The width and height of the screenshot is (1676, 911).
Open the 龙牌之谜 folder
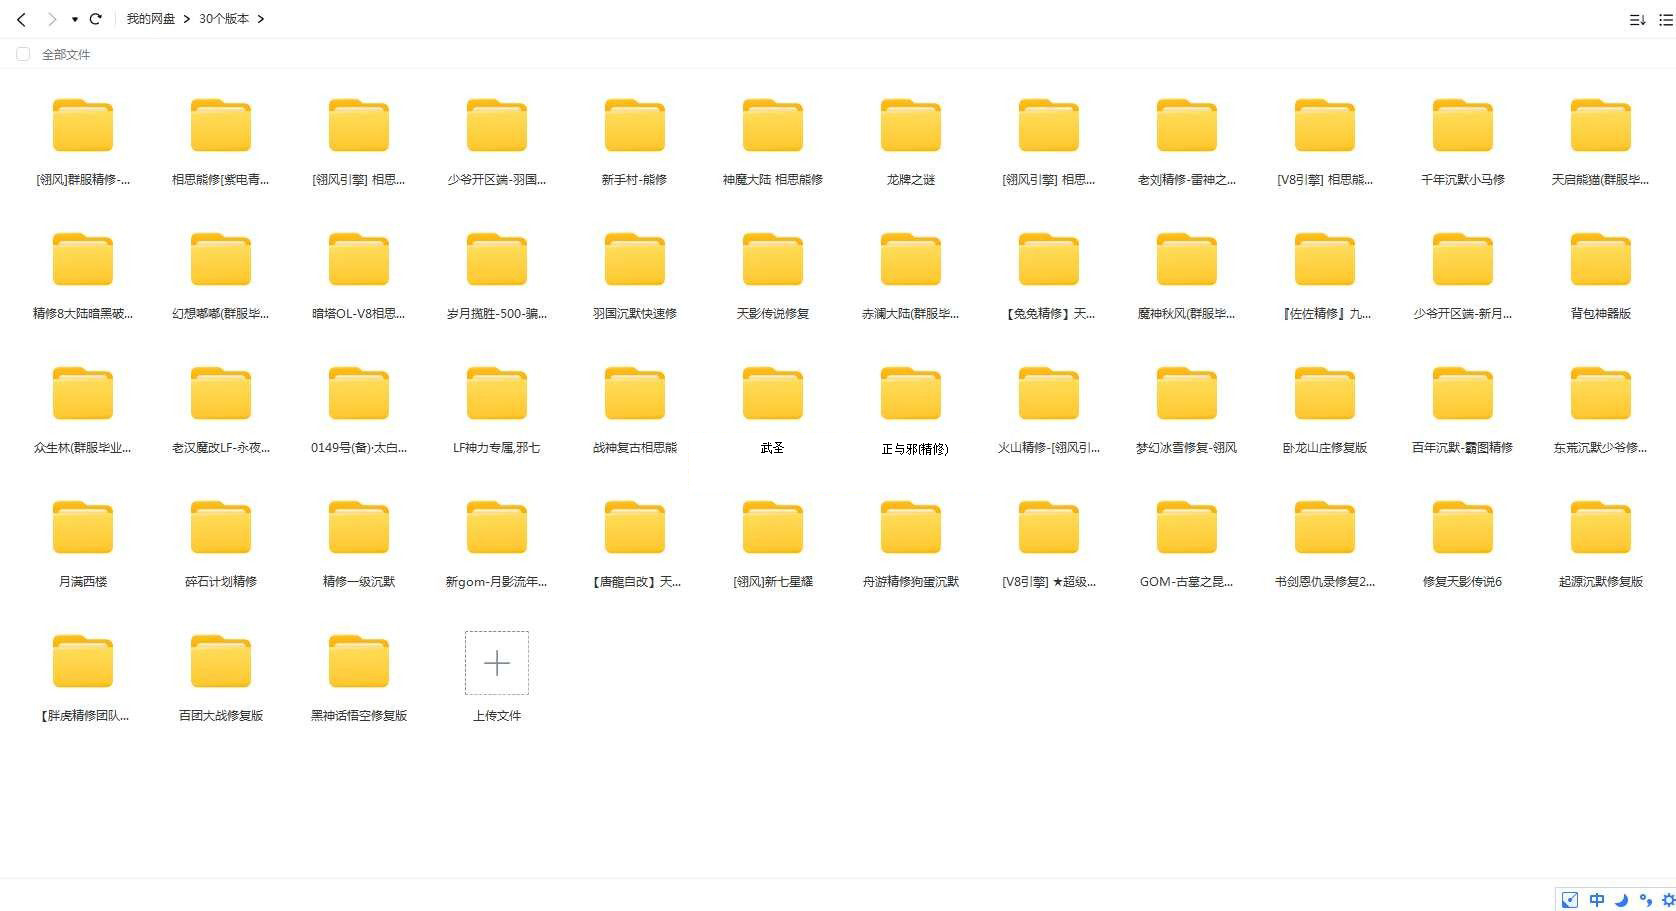click(910, 127)
